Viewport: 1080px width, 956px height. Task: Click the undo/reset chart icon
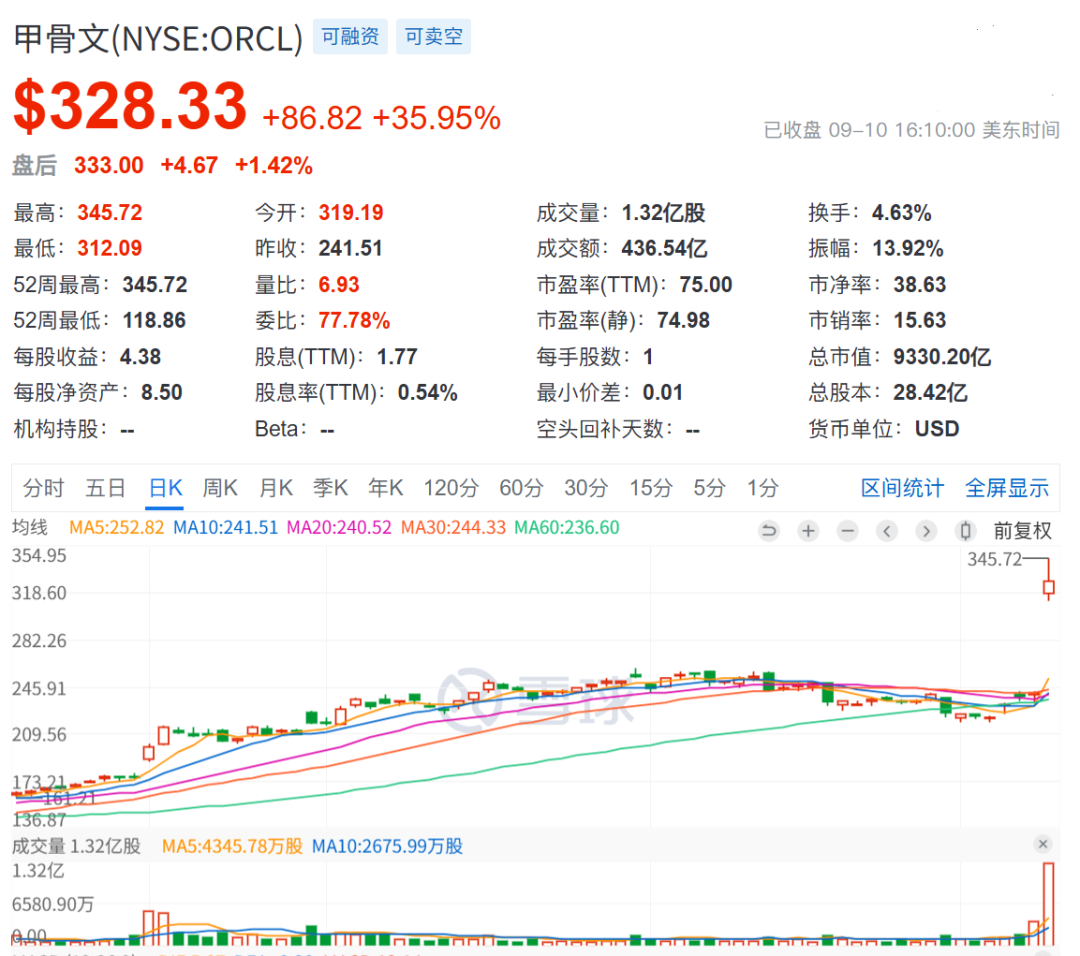pyautogui.click(x=769, y=530)
